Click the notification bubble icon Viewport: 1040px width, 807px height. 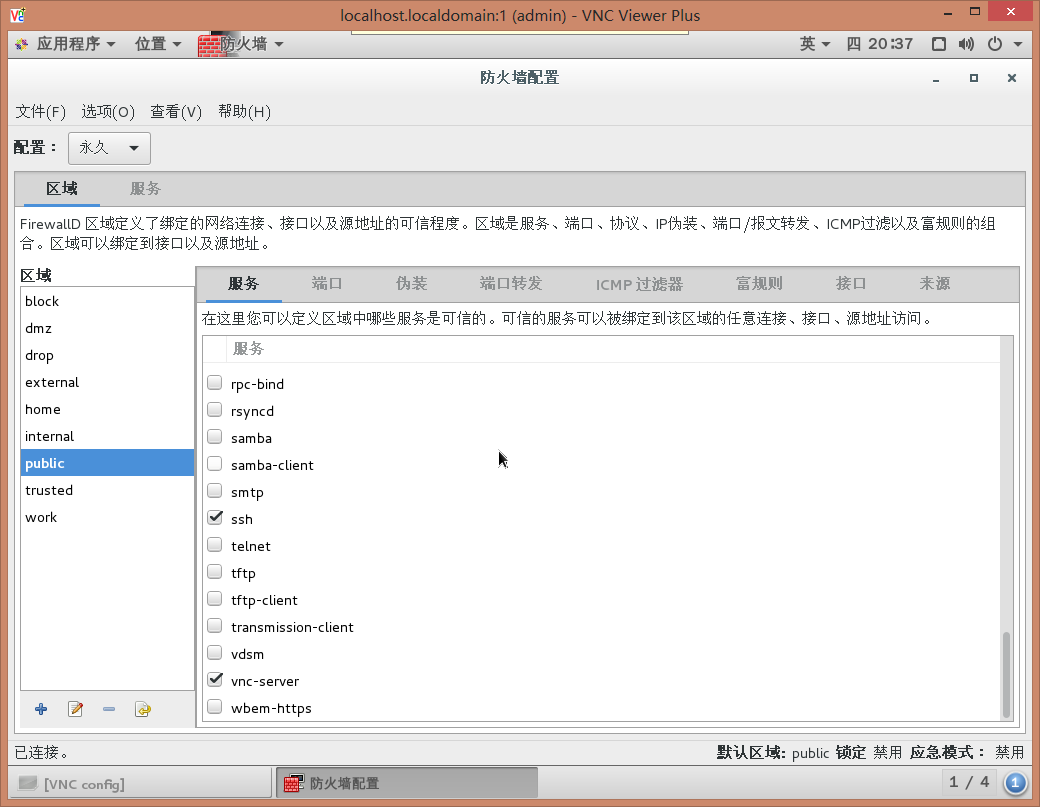click(x=1015, y=783)
